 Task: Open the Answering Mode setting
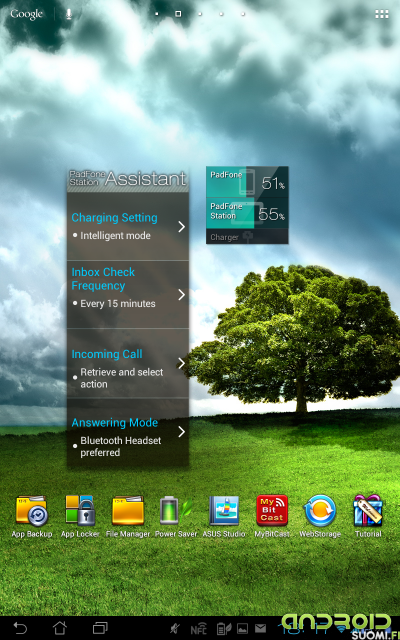click(128, 433)
